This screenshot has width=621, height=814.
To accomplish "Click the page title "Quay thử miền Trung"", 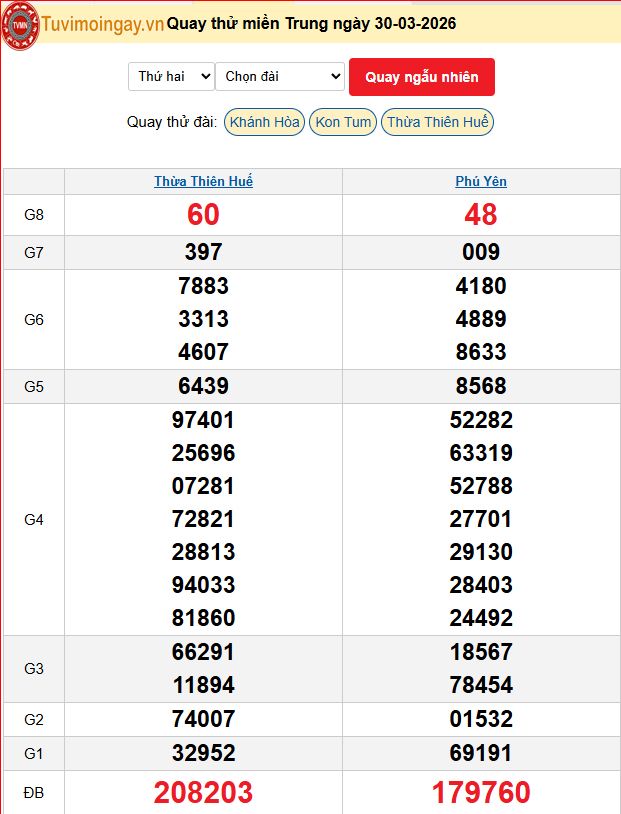I will tap(311, 24).
